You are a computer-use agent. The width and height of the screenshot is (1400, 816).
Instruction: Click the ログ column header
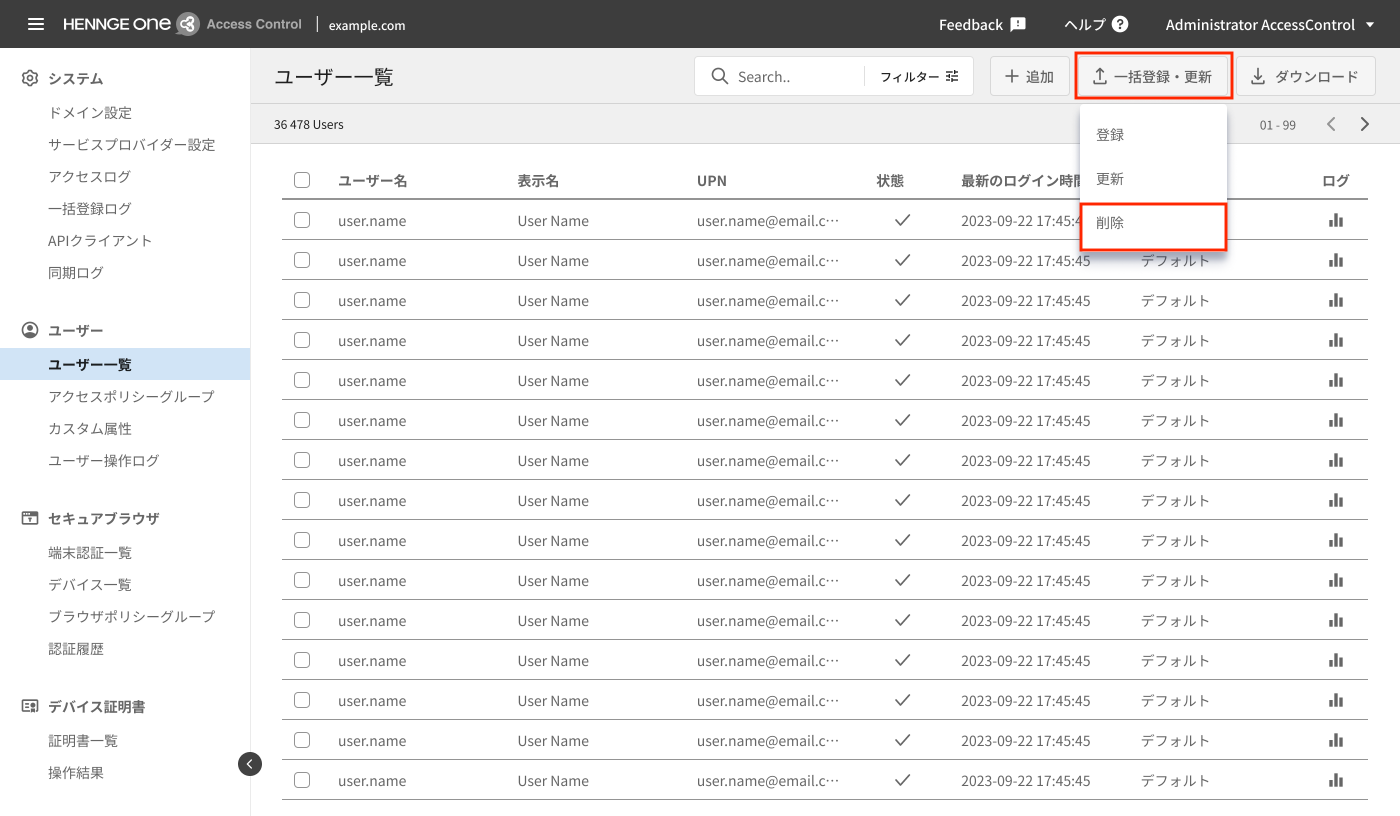tap(1335, 181)
